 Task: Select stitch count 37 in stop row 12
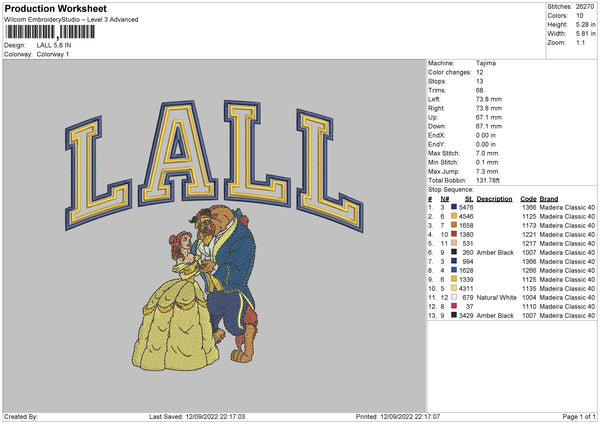pyautogui.click(x=470, y=307)
